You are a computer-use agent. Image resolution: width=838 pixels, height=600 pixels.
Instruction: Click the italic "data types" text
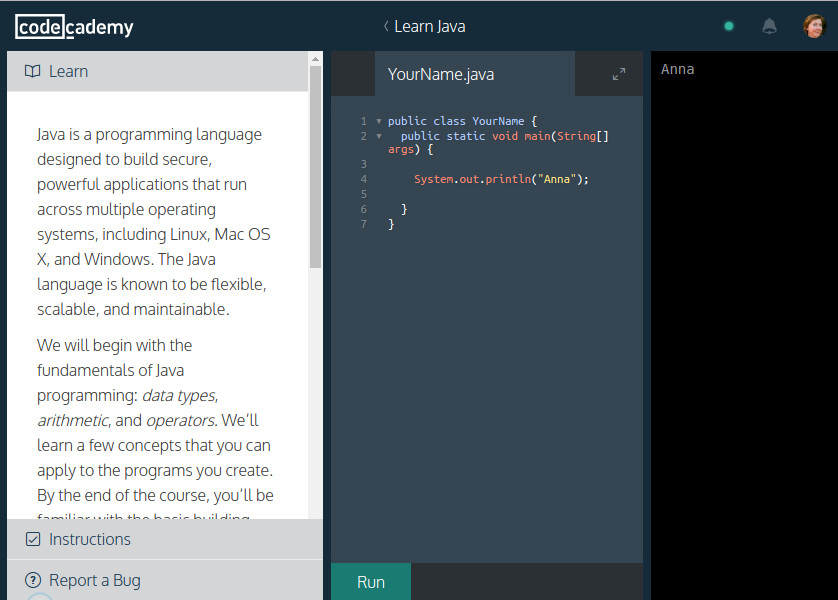tap(179, 395)
